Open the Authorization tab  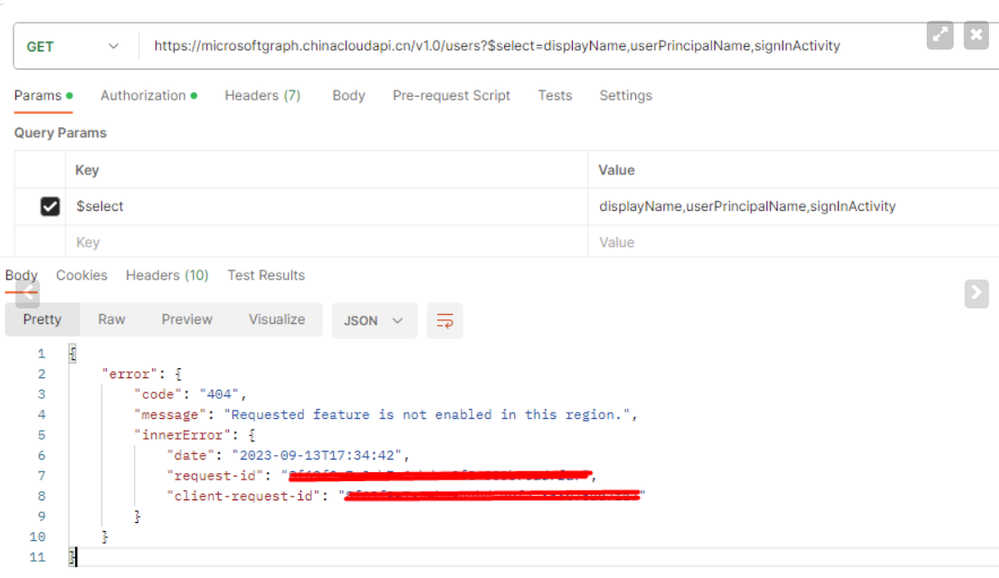point(148,96)
